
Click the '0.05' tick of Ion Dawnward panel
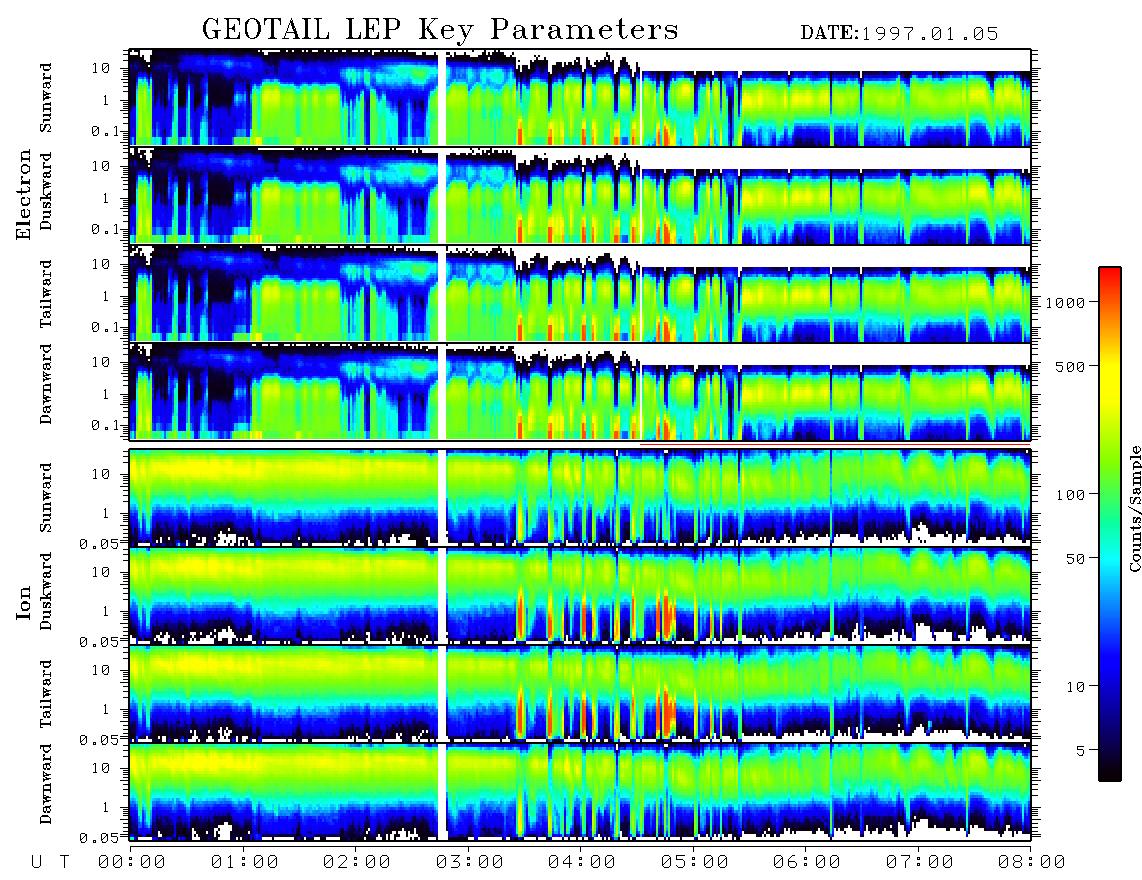[99, 838]
